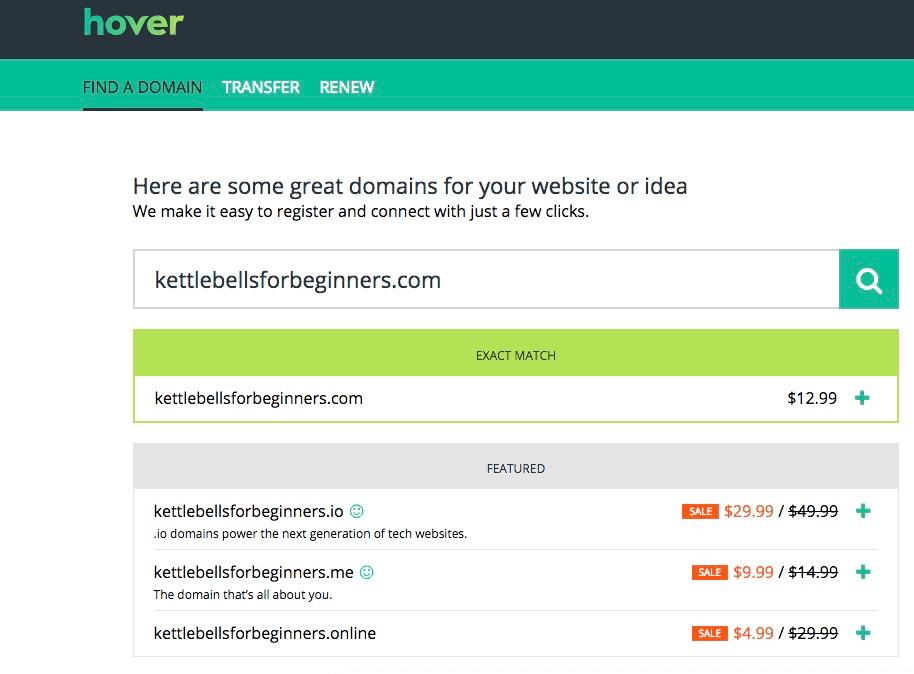Click the crossed-out $14.99 price
Image resolution: width=914 pixels, height=674 pixels.
[813, 572]
